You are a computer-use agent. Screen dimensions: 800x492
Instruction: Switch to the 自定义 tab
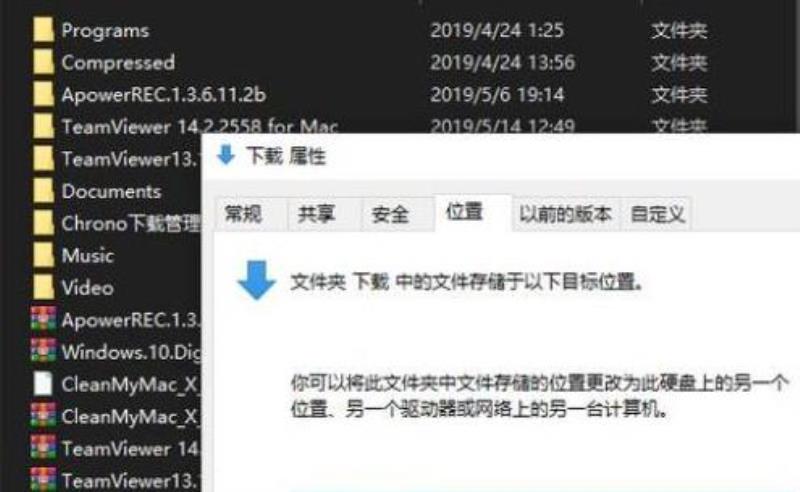coord(657,214)
